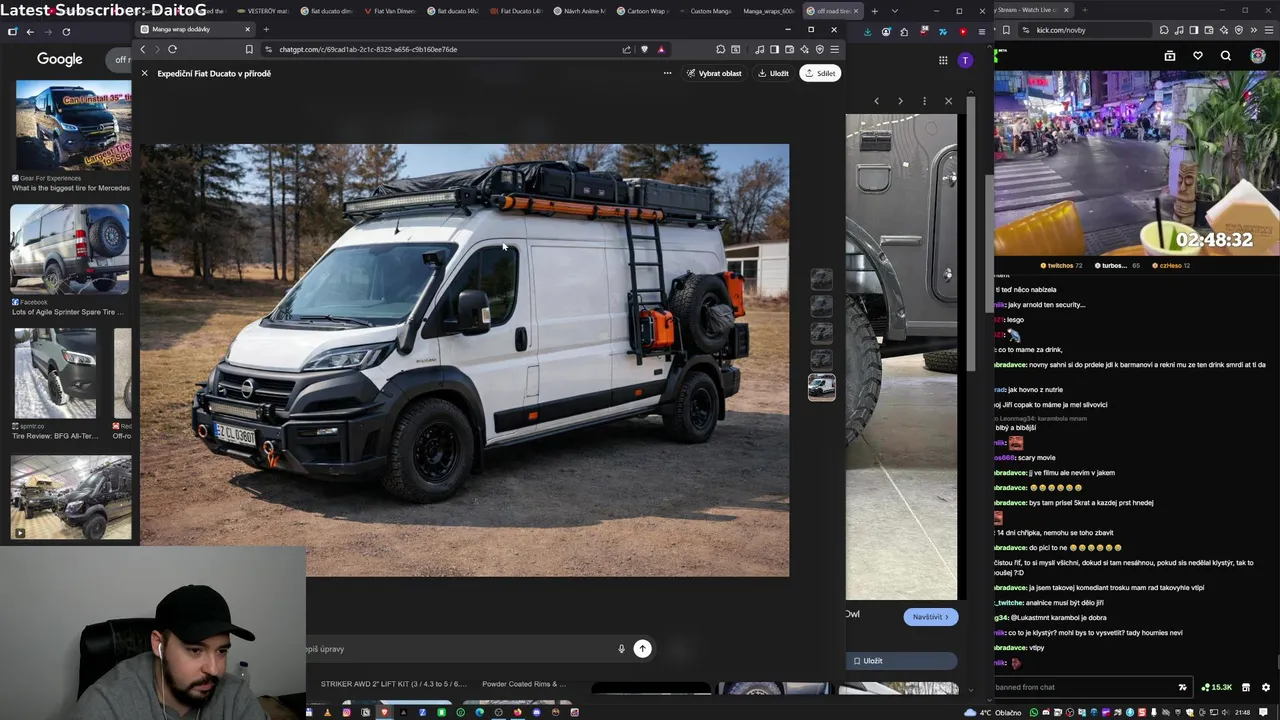Close the ChatGPT image viewer with X
This screenshot has height=720, width=1280.
pos(144,73)
